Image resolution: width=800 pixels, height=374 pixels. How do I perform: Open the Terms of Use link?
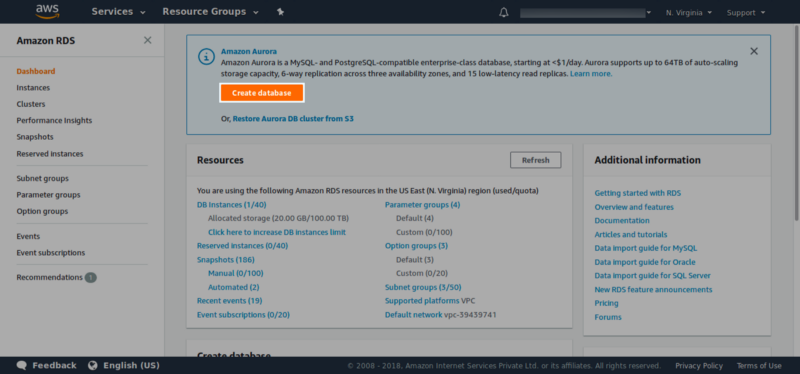[x=759, y=365]
